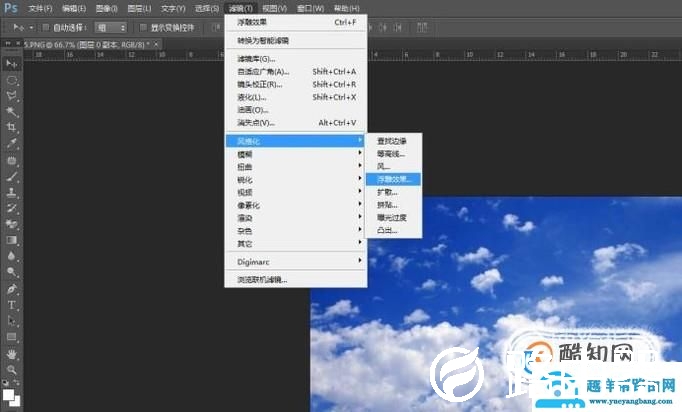Choose 等高线... in the 风格化 submenu
This screenshot has height=412, width=682.
[394, 154]
